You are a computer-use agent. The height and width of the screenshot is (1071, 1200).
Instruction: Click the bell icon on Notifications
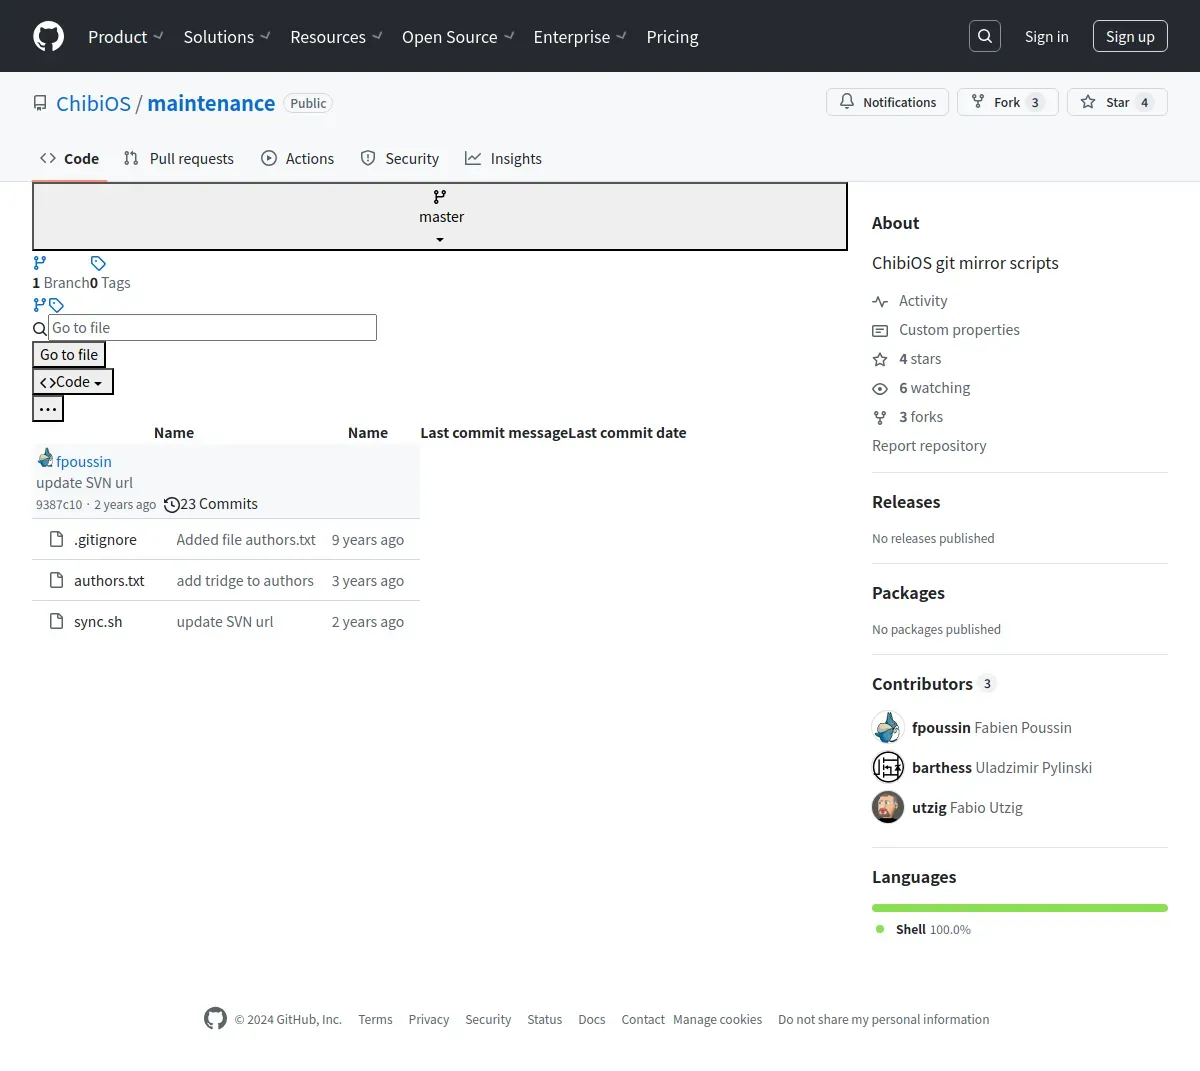click(x=847, y=102)
